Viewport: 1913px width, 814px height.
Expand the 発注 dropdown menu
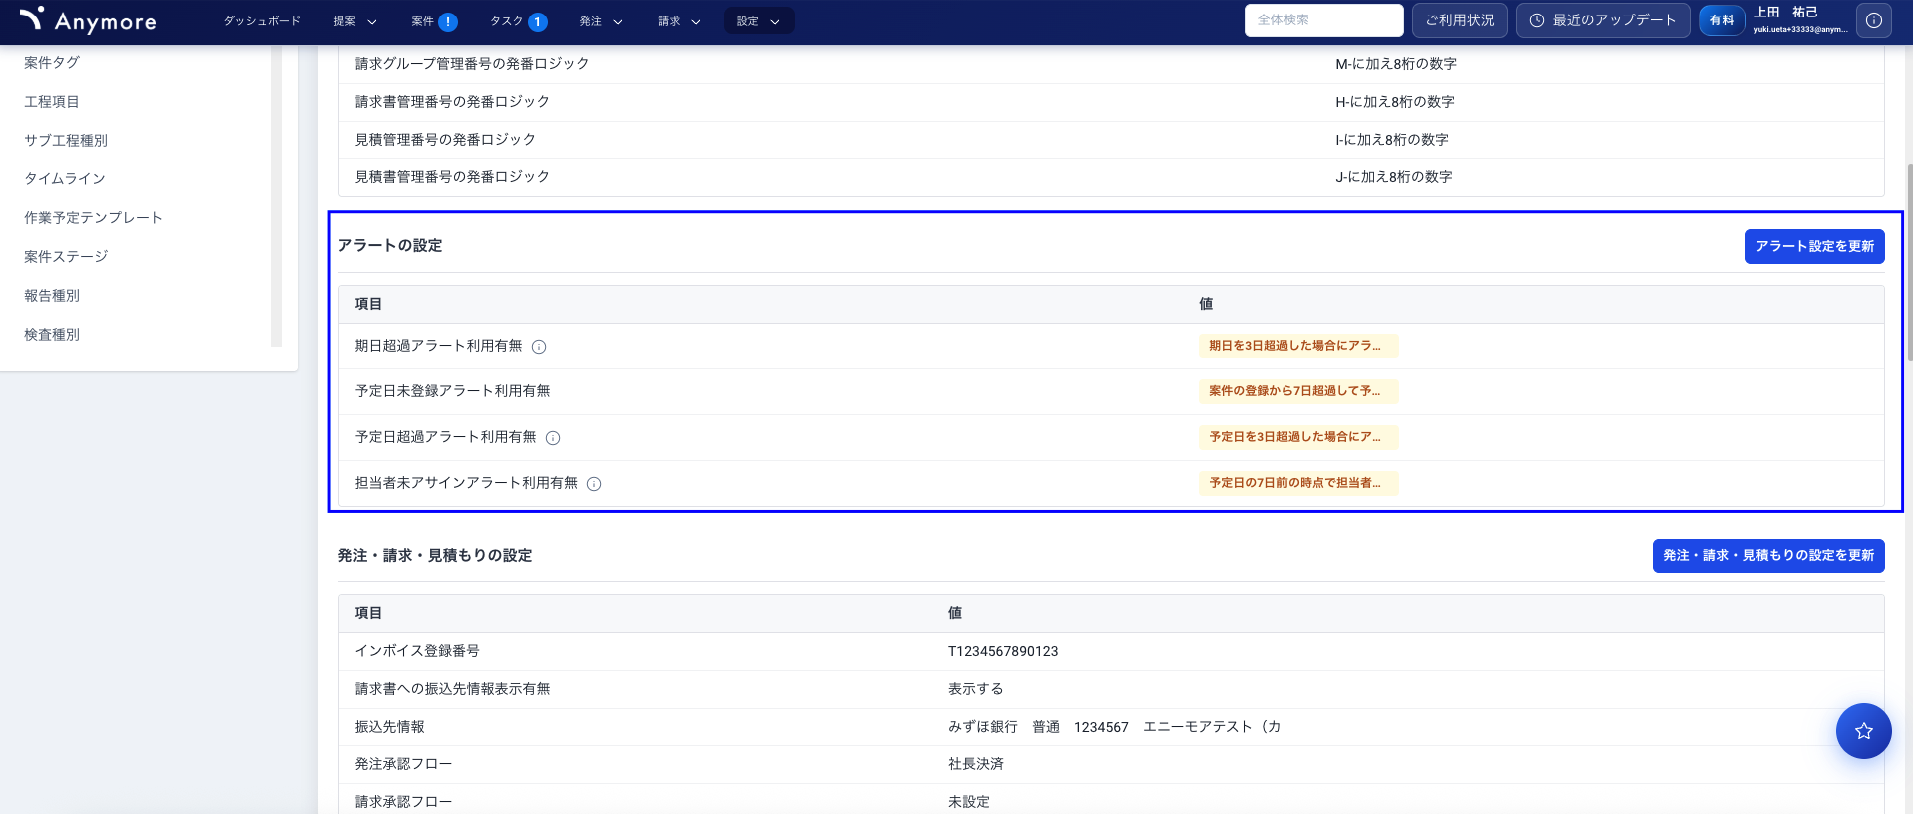coord(601,21)
